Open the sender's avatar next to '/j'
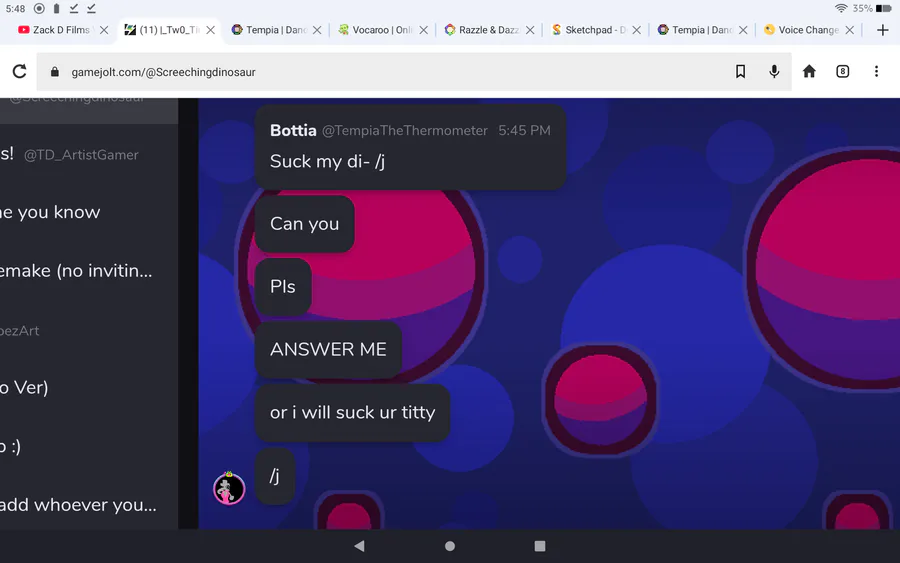 229,489
